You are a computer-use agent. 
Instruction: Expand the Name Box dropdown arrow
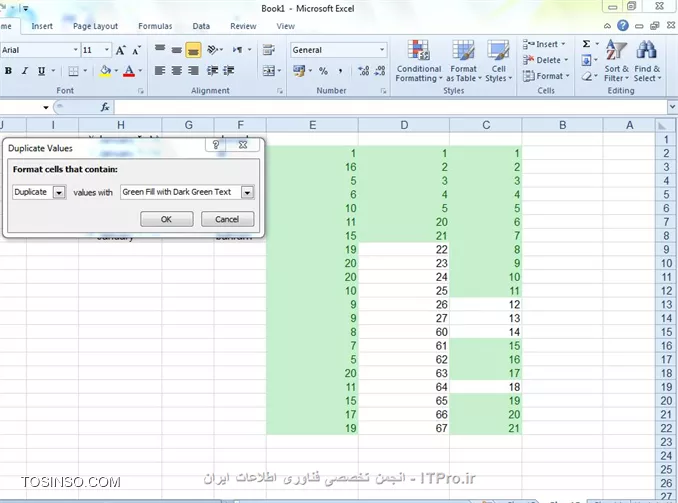pyautogui.click(x=46, y=107)
